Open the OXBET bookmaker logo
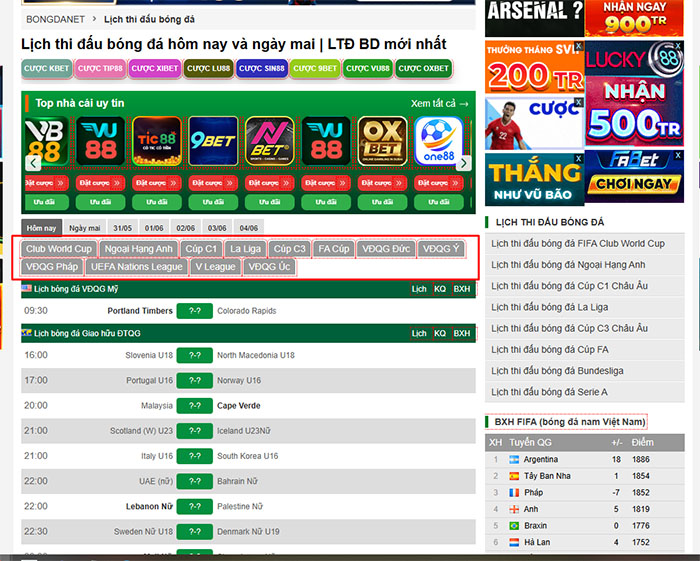700x561 pixels. (383, 141)
